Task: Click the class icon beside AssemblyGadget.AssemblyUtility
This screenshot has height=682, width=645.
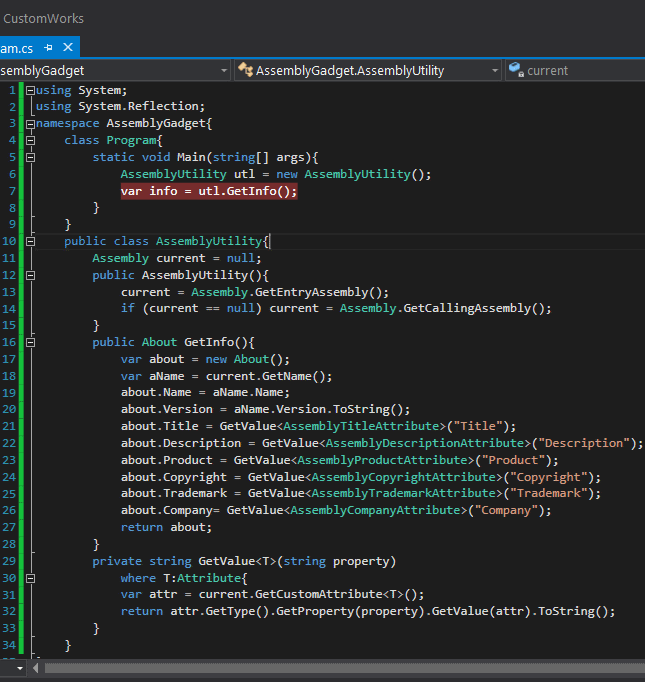Action: point(245,70)
